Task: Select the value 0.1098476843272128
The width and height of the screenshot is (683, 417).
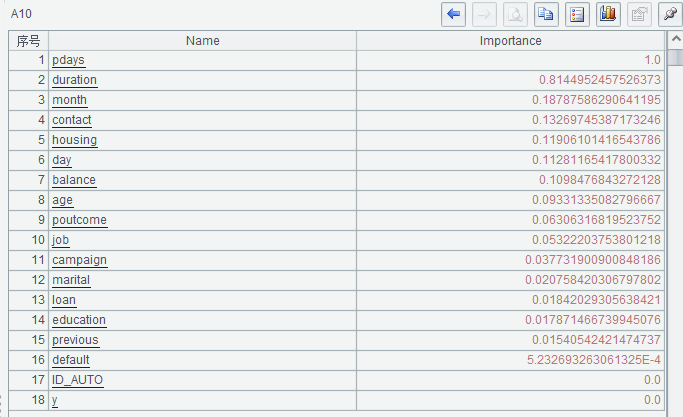Action: pyautogui.click(x=600, y=180)
